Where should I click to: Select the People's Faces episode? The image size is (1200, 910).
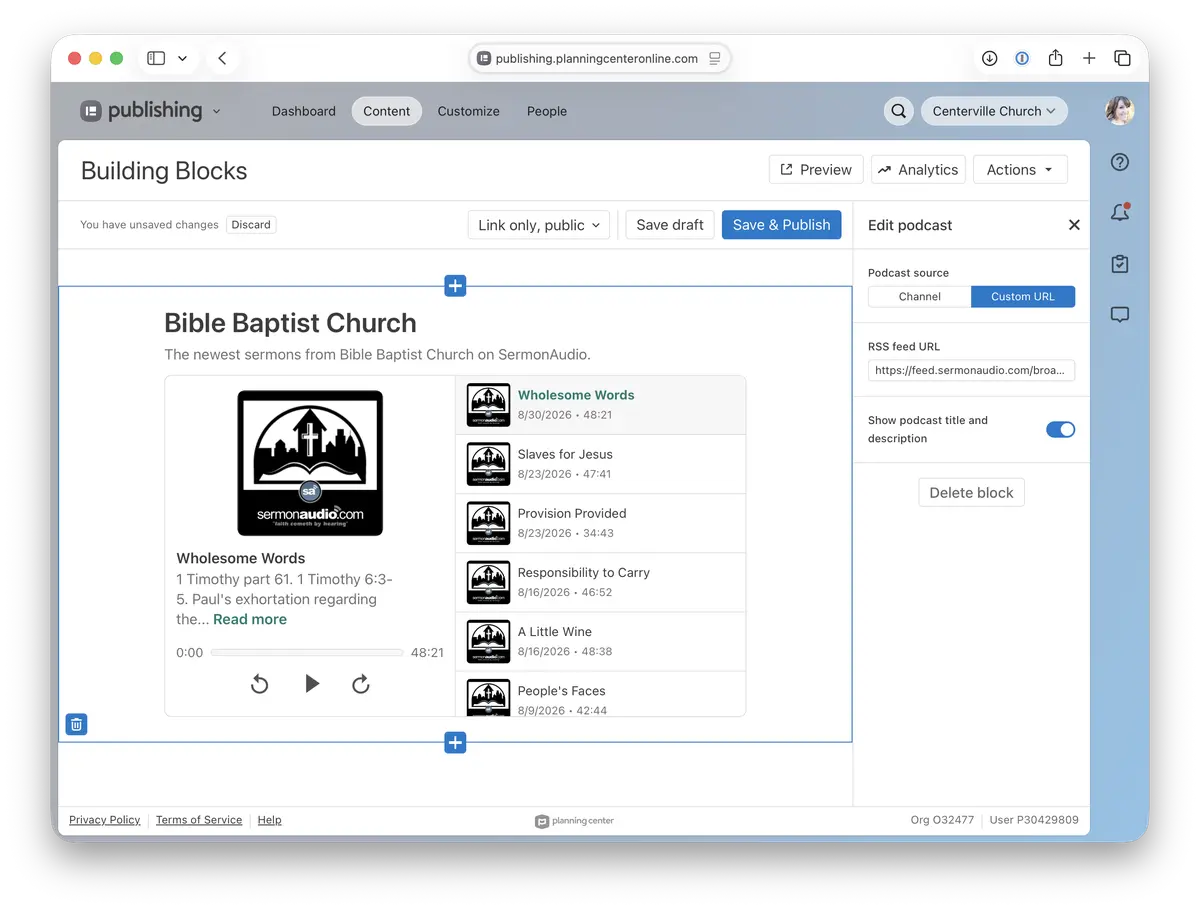[x=601, y=694]
